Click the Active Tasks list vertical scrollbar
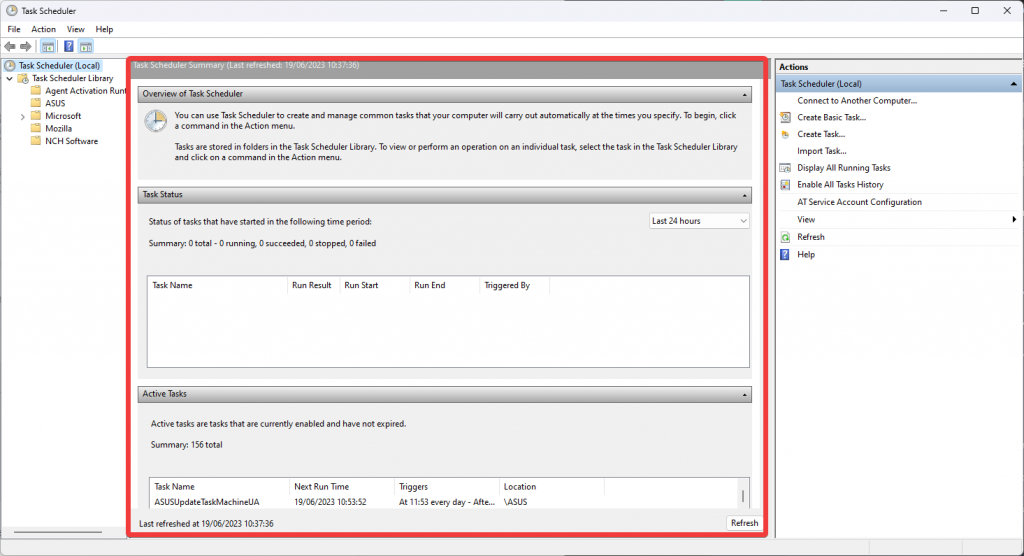This screenshot has height=556, width=1024. (742, 496)
